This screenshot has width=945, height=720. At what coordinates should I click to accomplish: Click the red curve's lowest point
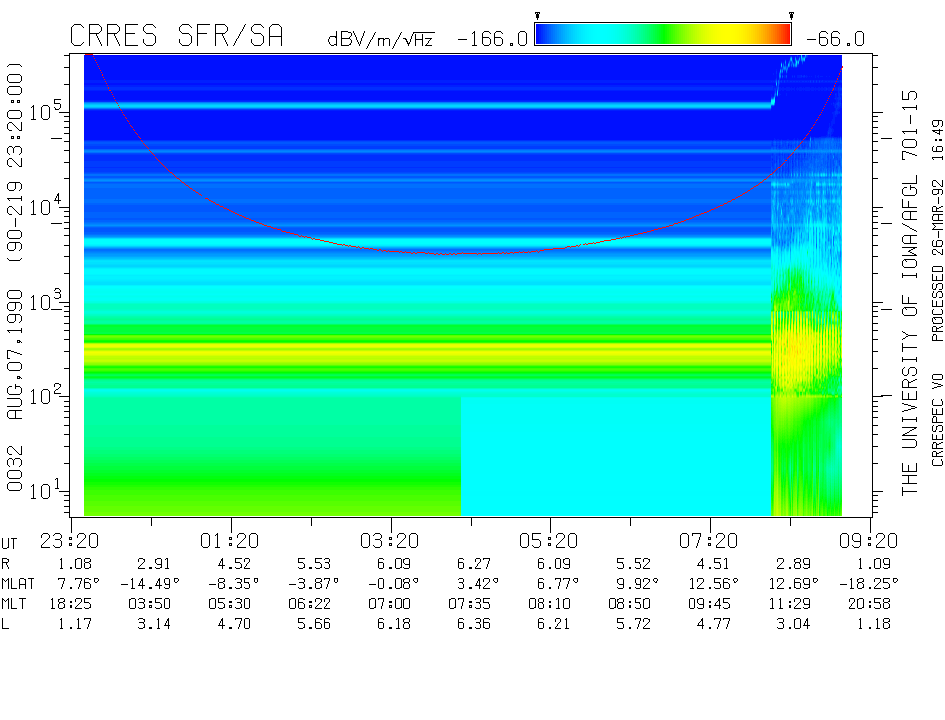point(470,253)
